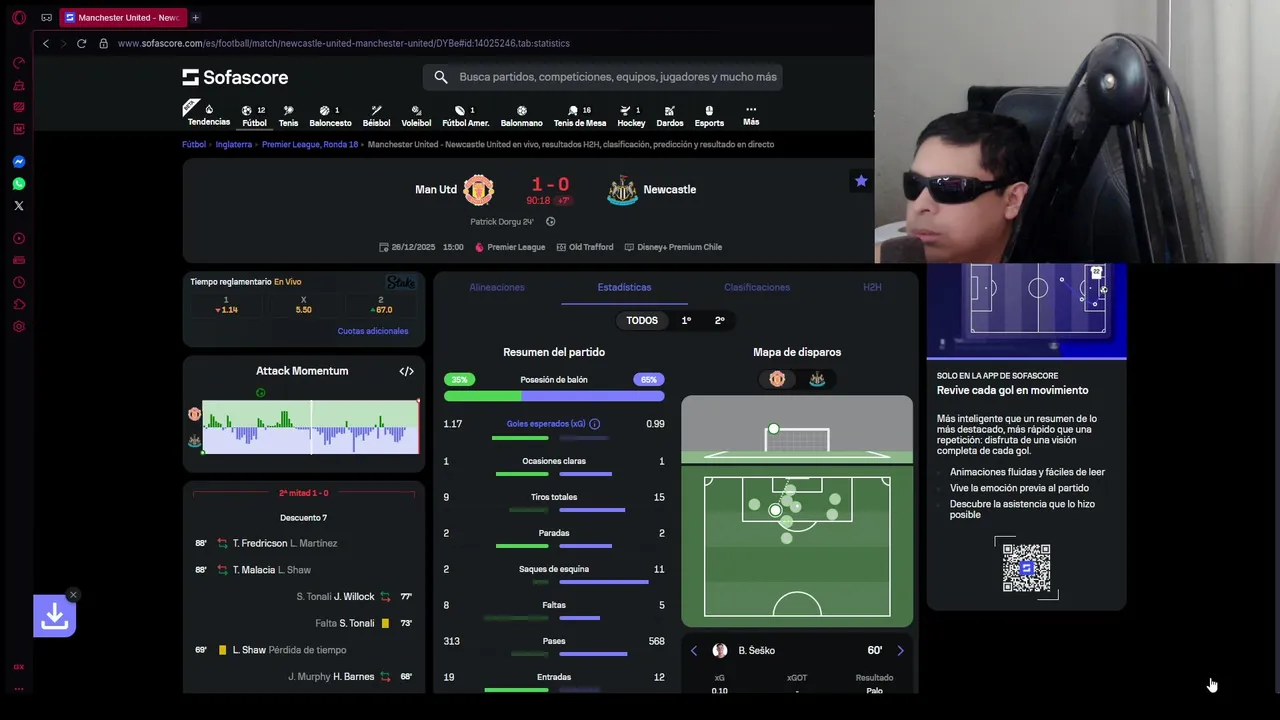Viewport: 1280px width, 720px height.
Task: Show first half statistics (1º)
Action: [x=686, y=321]
